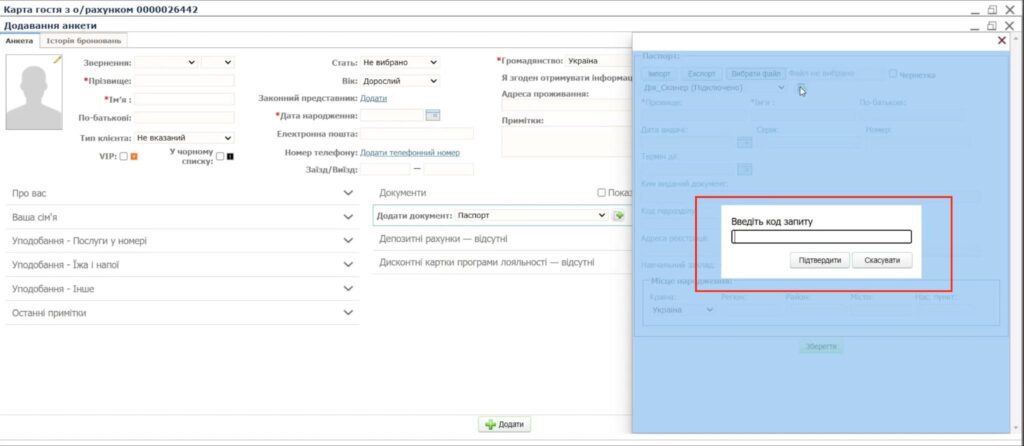Click Додати link for Законний представник

[374, 99]
